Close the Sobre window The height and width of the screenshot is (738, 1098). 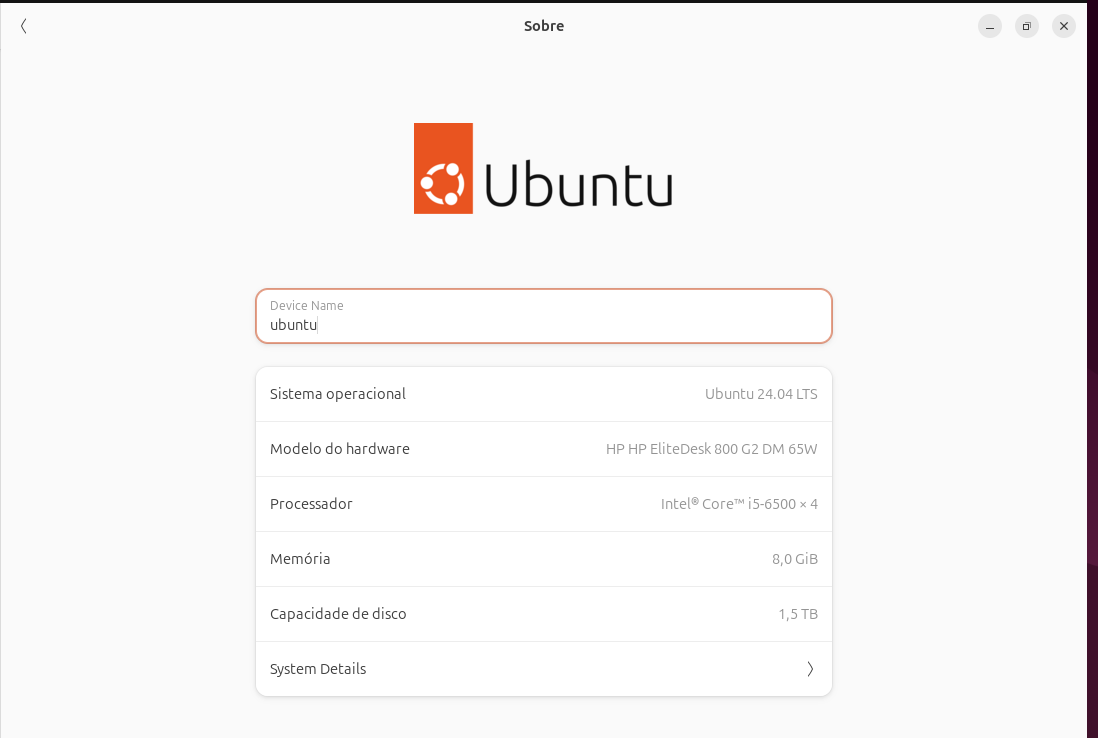point(1064,27)
